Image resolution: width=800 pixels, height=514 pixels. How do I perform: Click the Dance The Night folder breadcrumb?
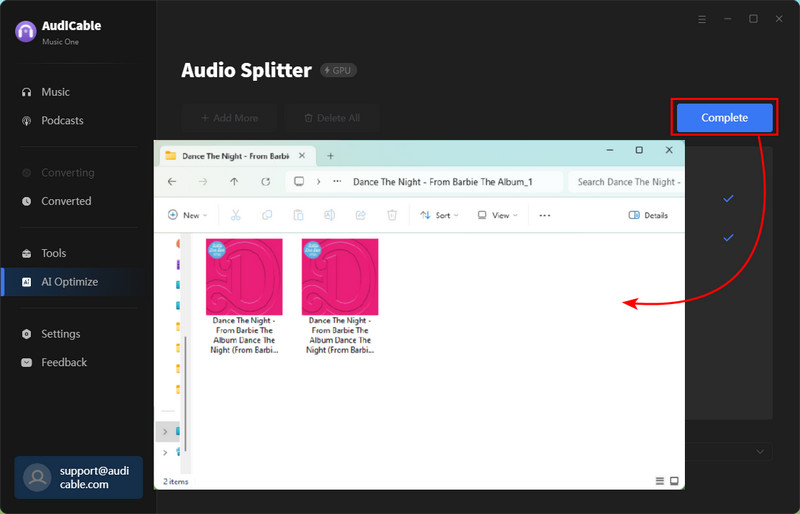tap(442, 182)
